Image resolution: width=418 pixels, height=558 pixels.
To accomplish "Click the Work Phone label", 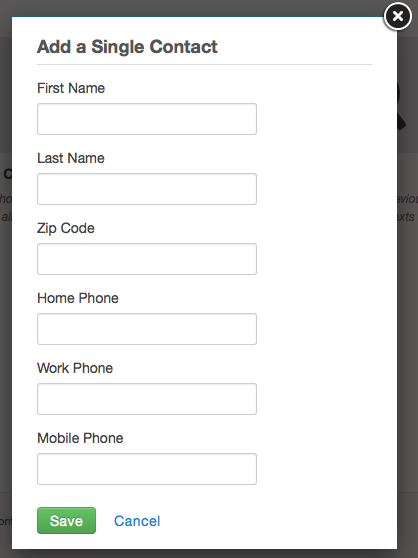I will (x=75, y=368).
